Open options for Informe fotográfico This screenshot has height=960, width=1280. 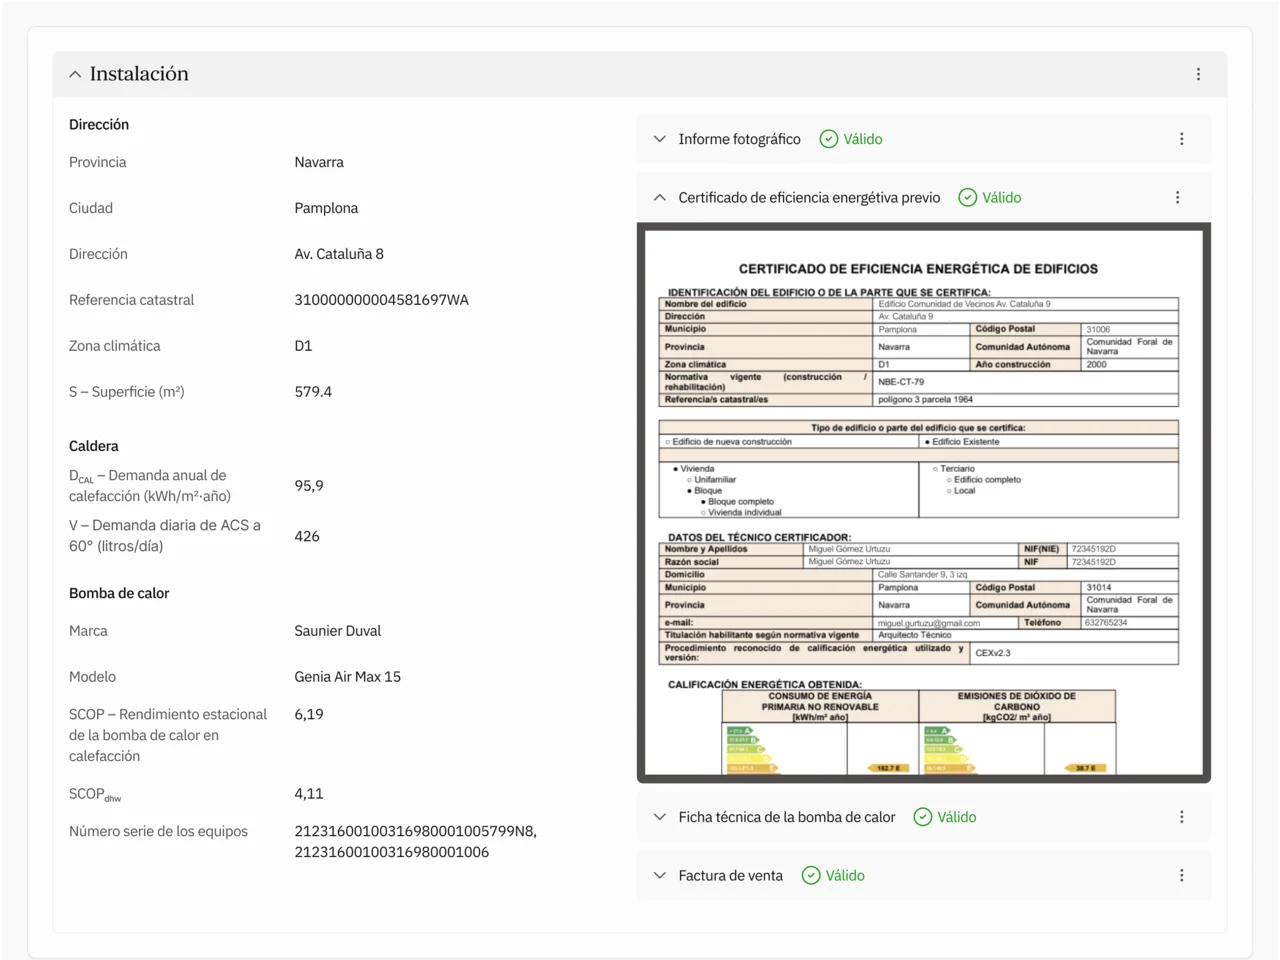tap(1181, 139)
